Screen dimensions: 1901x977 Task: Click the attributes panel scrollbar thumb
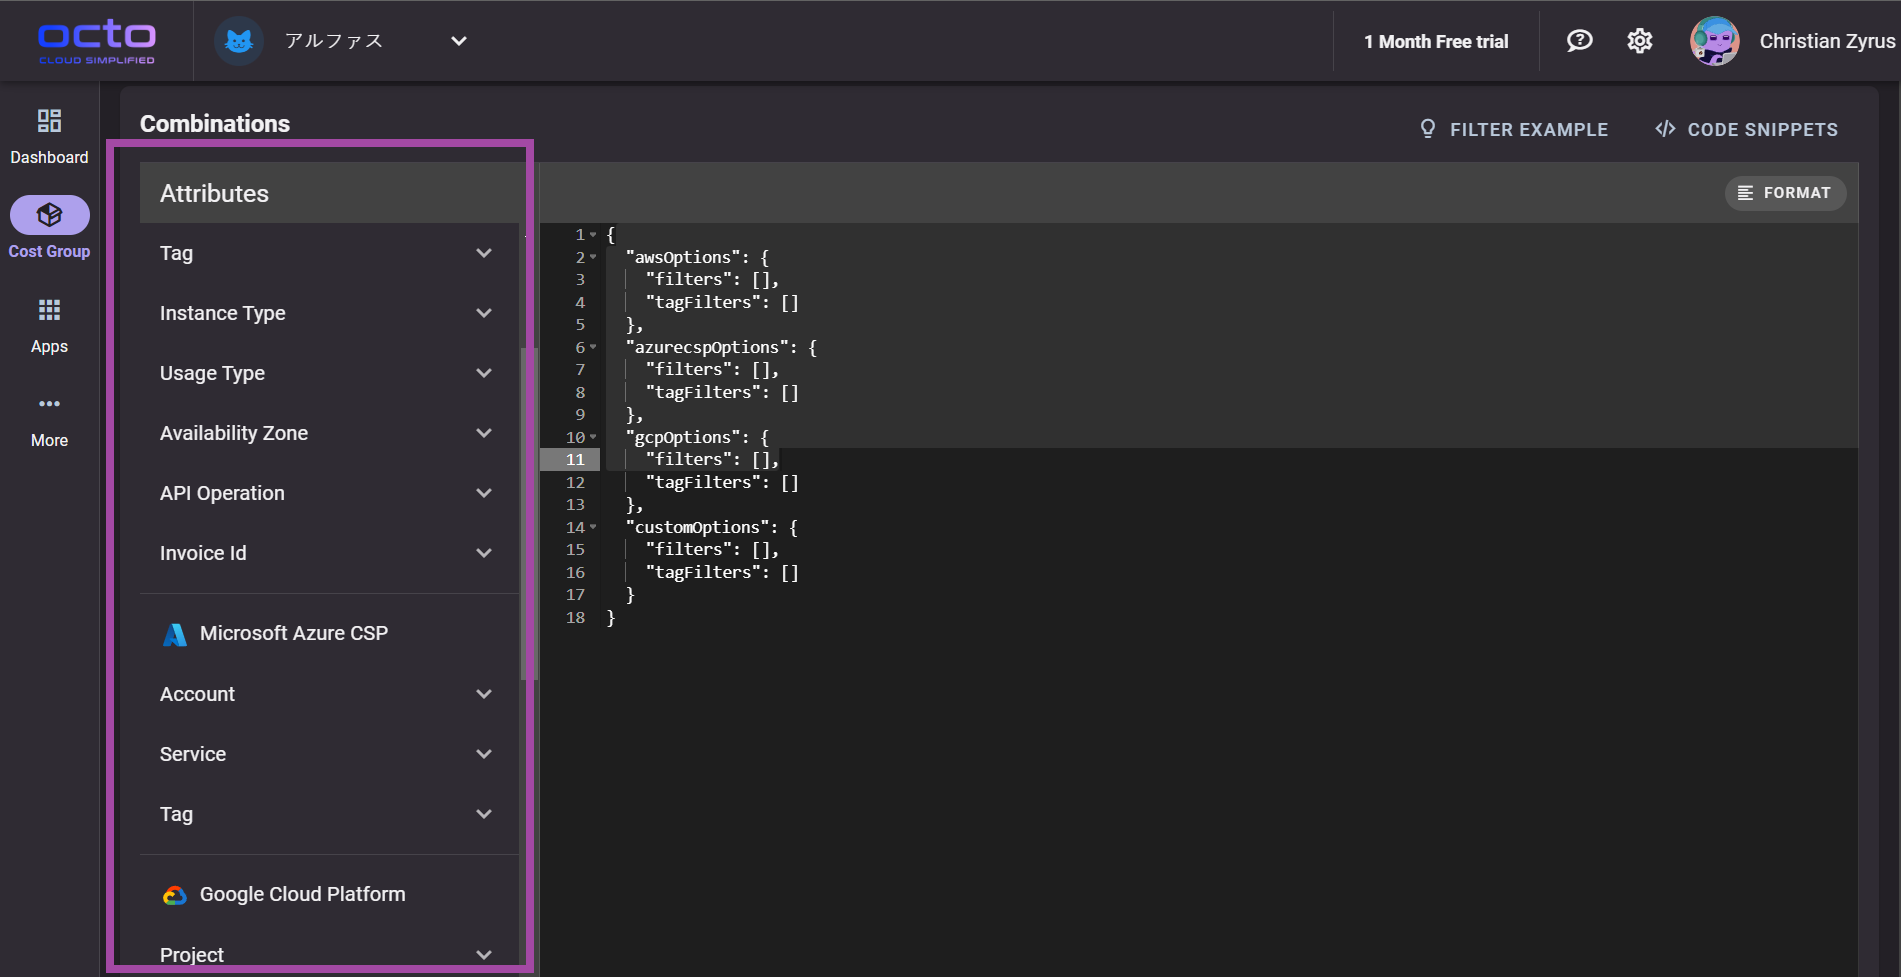(528, 514)
